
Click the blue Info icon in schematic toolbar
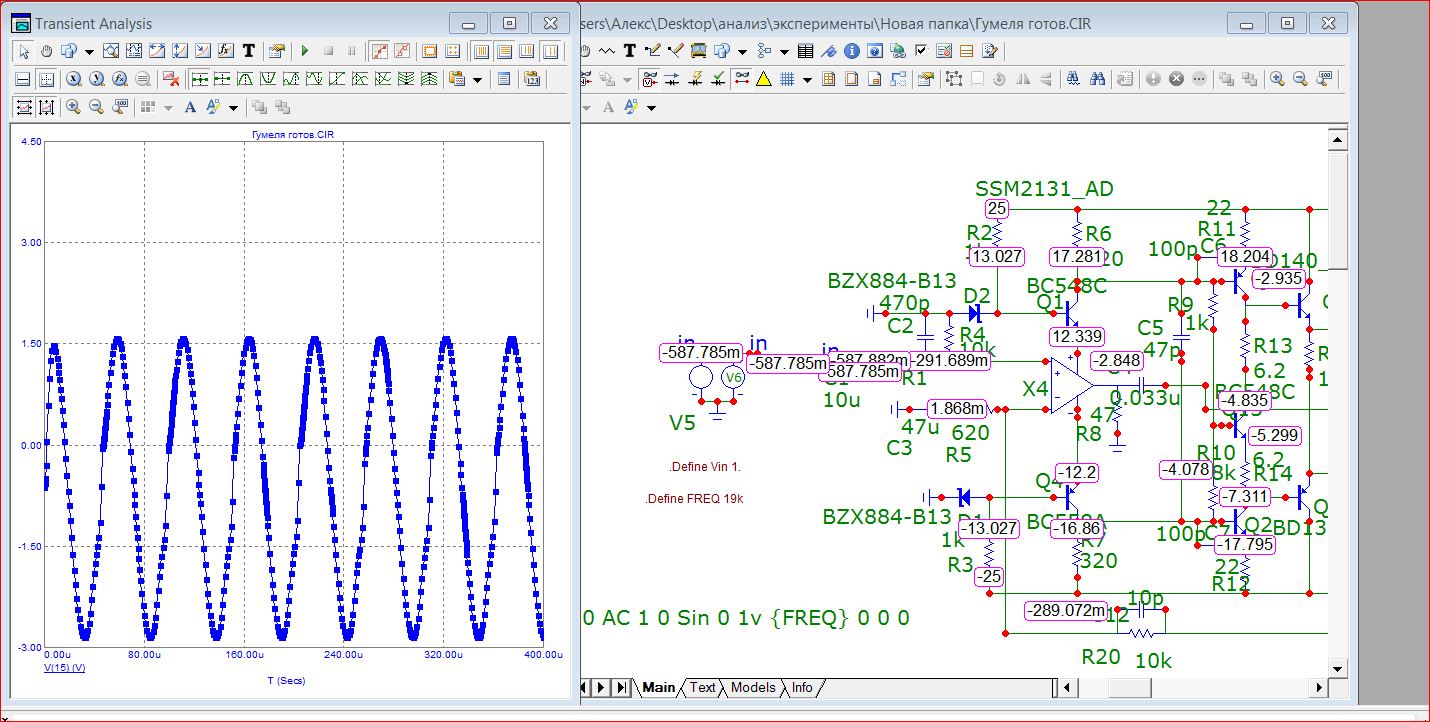click(x=851, y=51)
